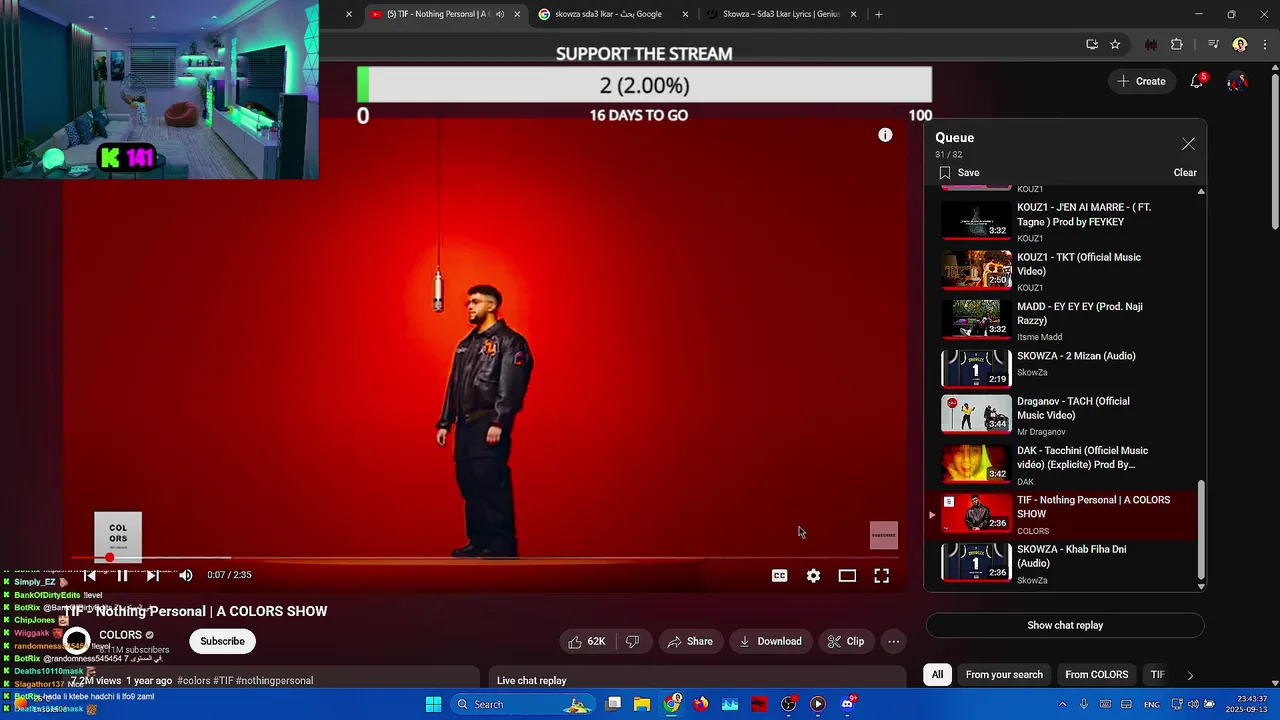The image size is (1280, 720).
Task: Close the YouTube TIF tab
Action: point(517,14)
